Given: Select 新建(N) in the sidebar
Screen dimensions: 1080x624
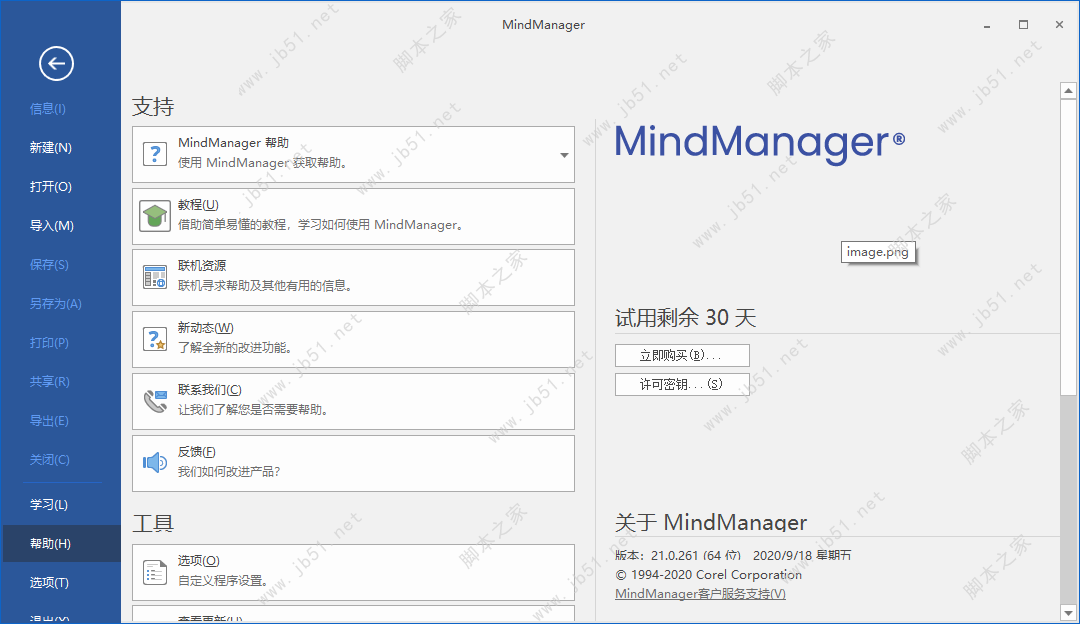Looking at the screenshot, I should click(50, 147).
